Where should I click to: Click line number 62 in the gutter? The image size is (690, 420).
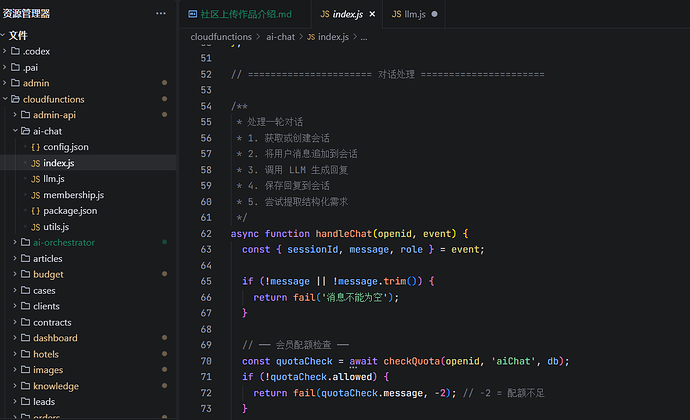206,234
